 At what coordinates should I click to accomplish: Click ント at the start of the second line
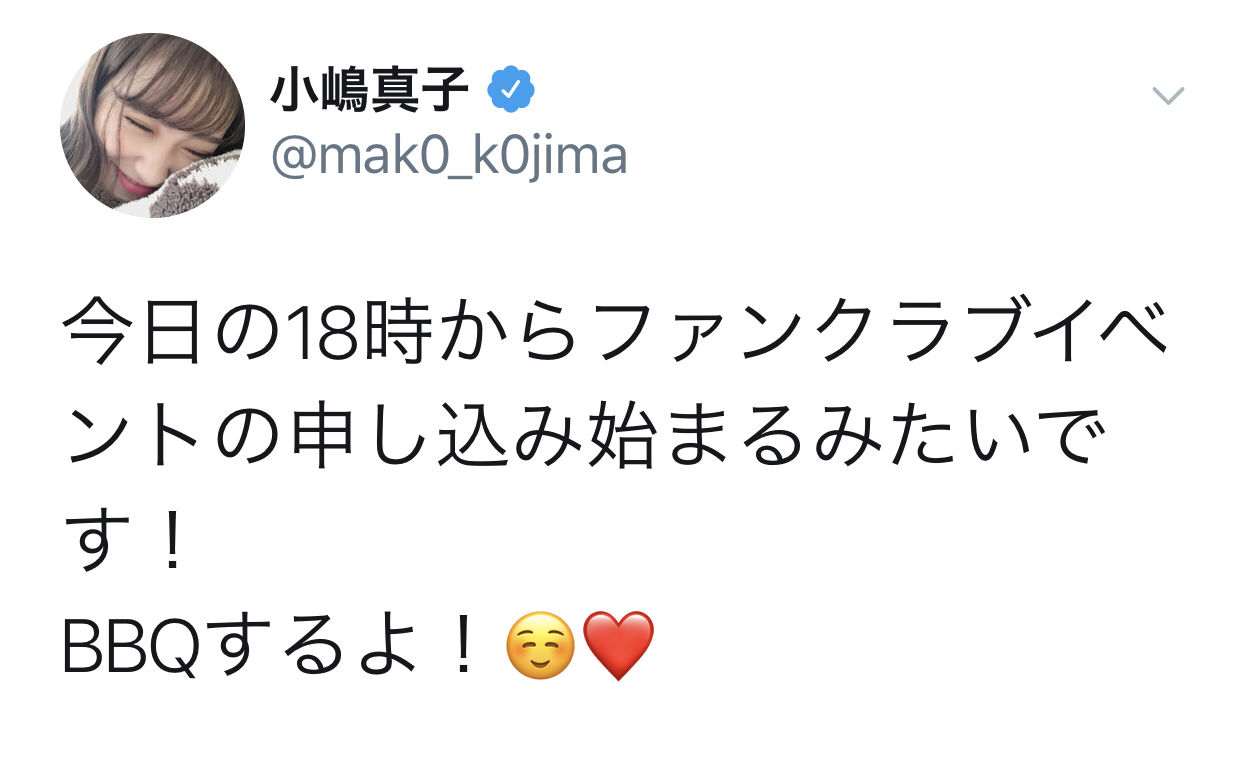coord(126,440)
